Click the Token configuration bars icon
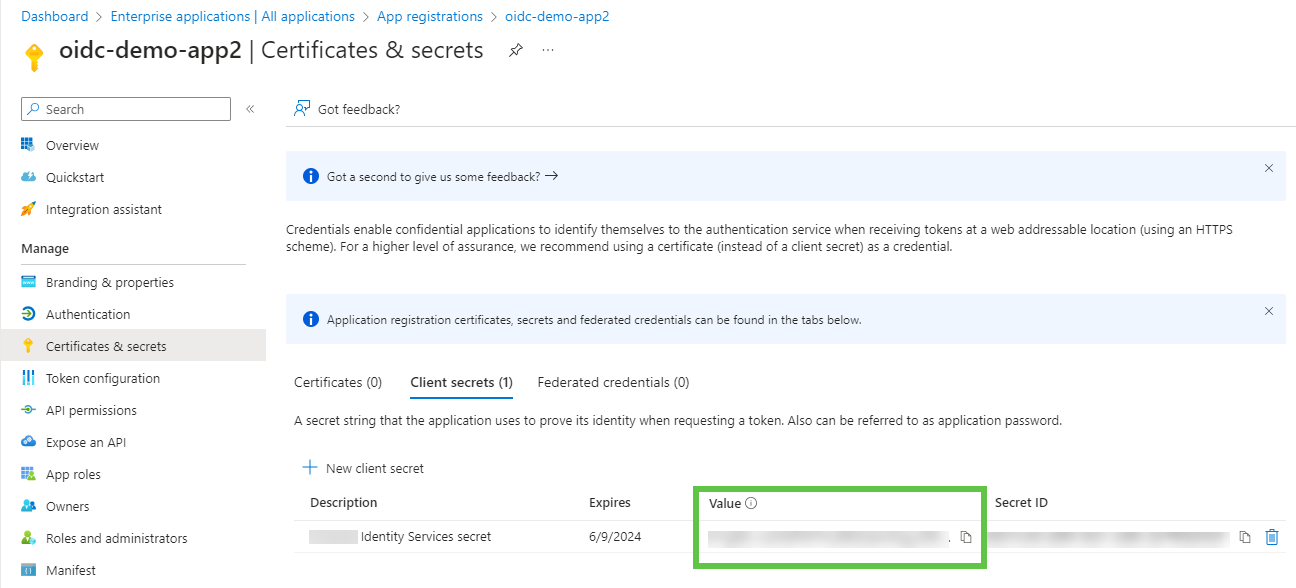 (x=28, y=378)
